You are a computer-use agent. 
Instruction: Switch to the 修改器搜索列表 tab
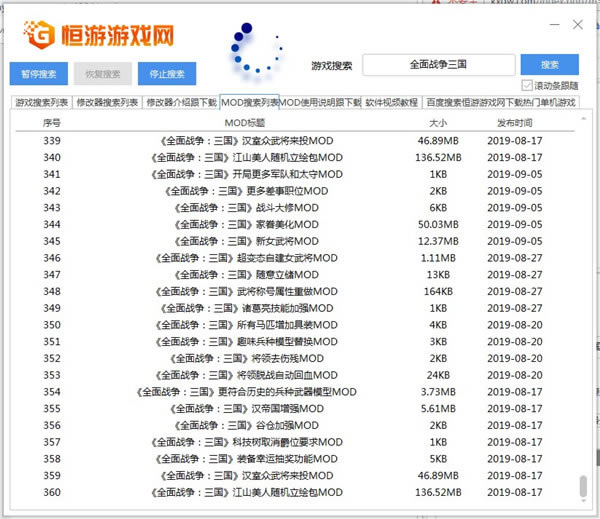pos(107,103)
